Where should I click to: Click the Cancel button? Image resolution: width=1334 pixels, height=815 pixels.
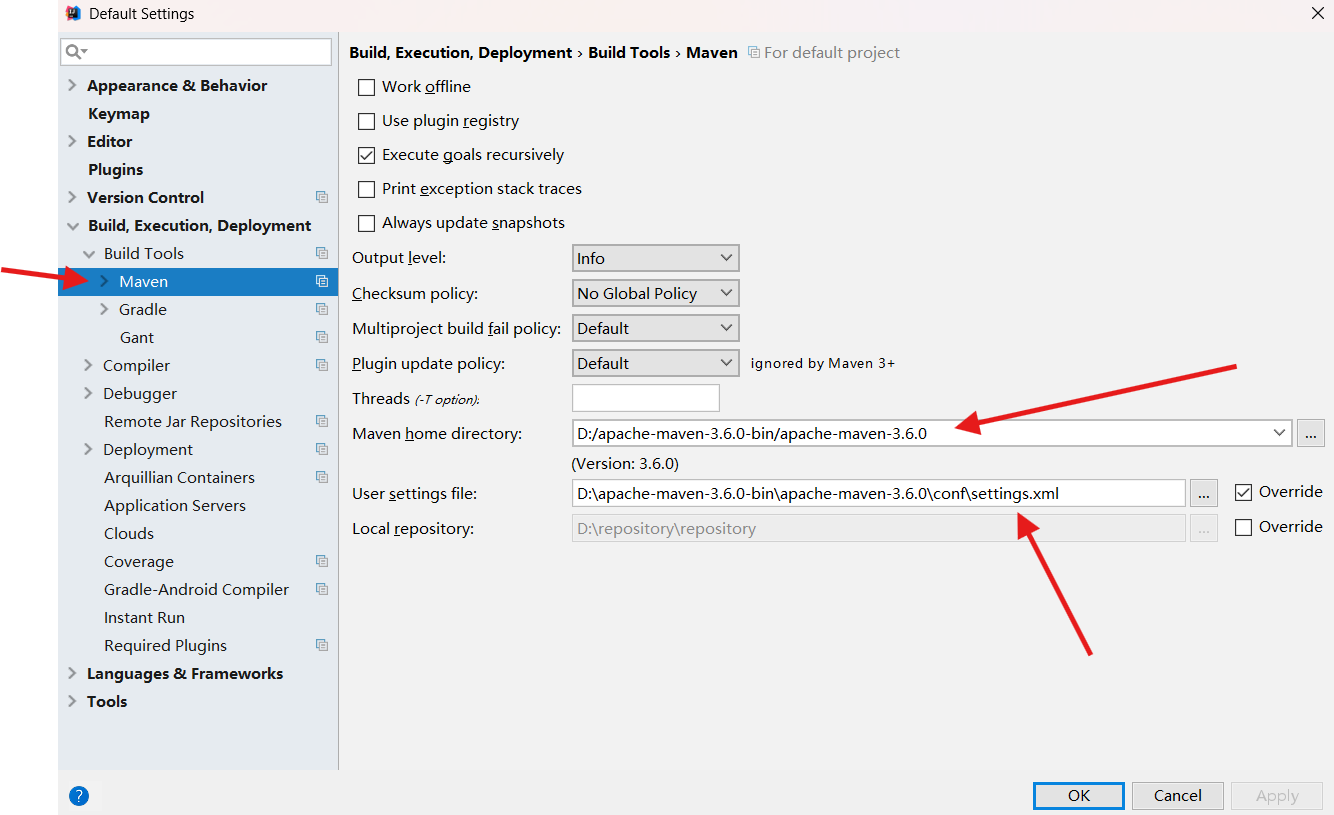click(x=1178, y=795)
